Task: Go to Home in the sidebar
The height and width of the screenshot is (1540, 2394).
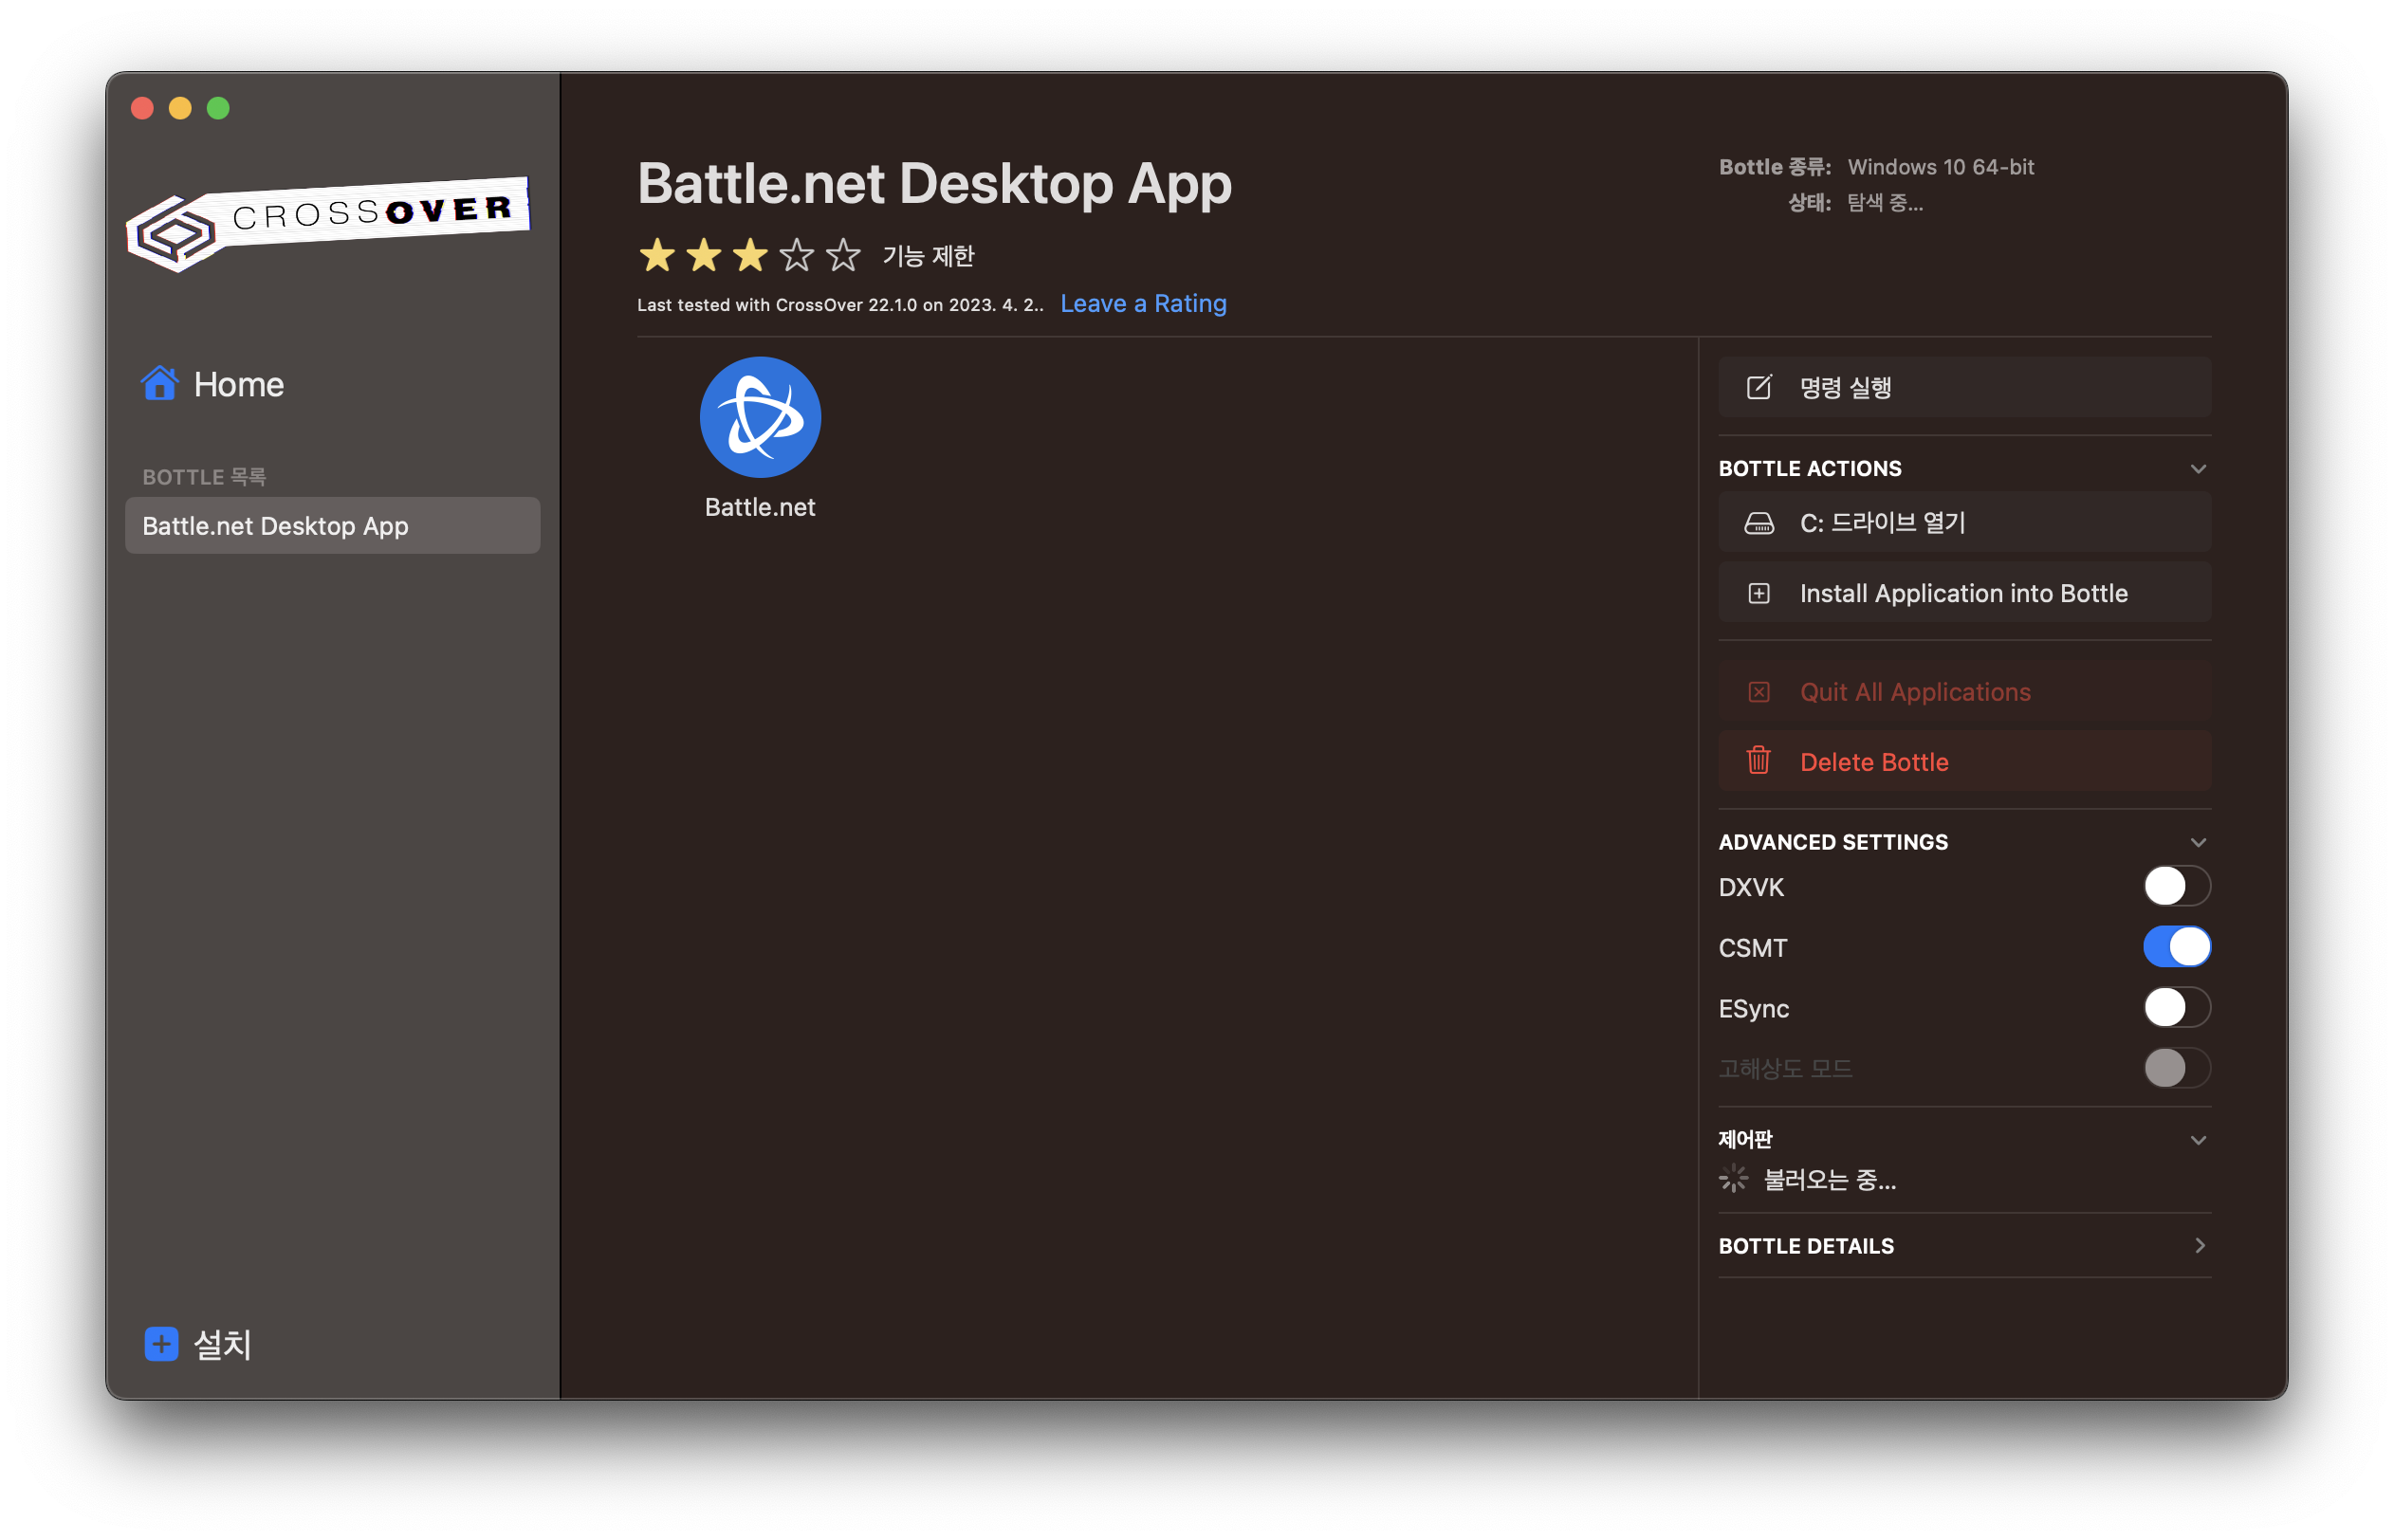Action: click(238, 384)
